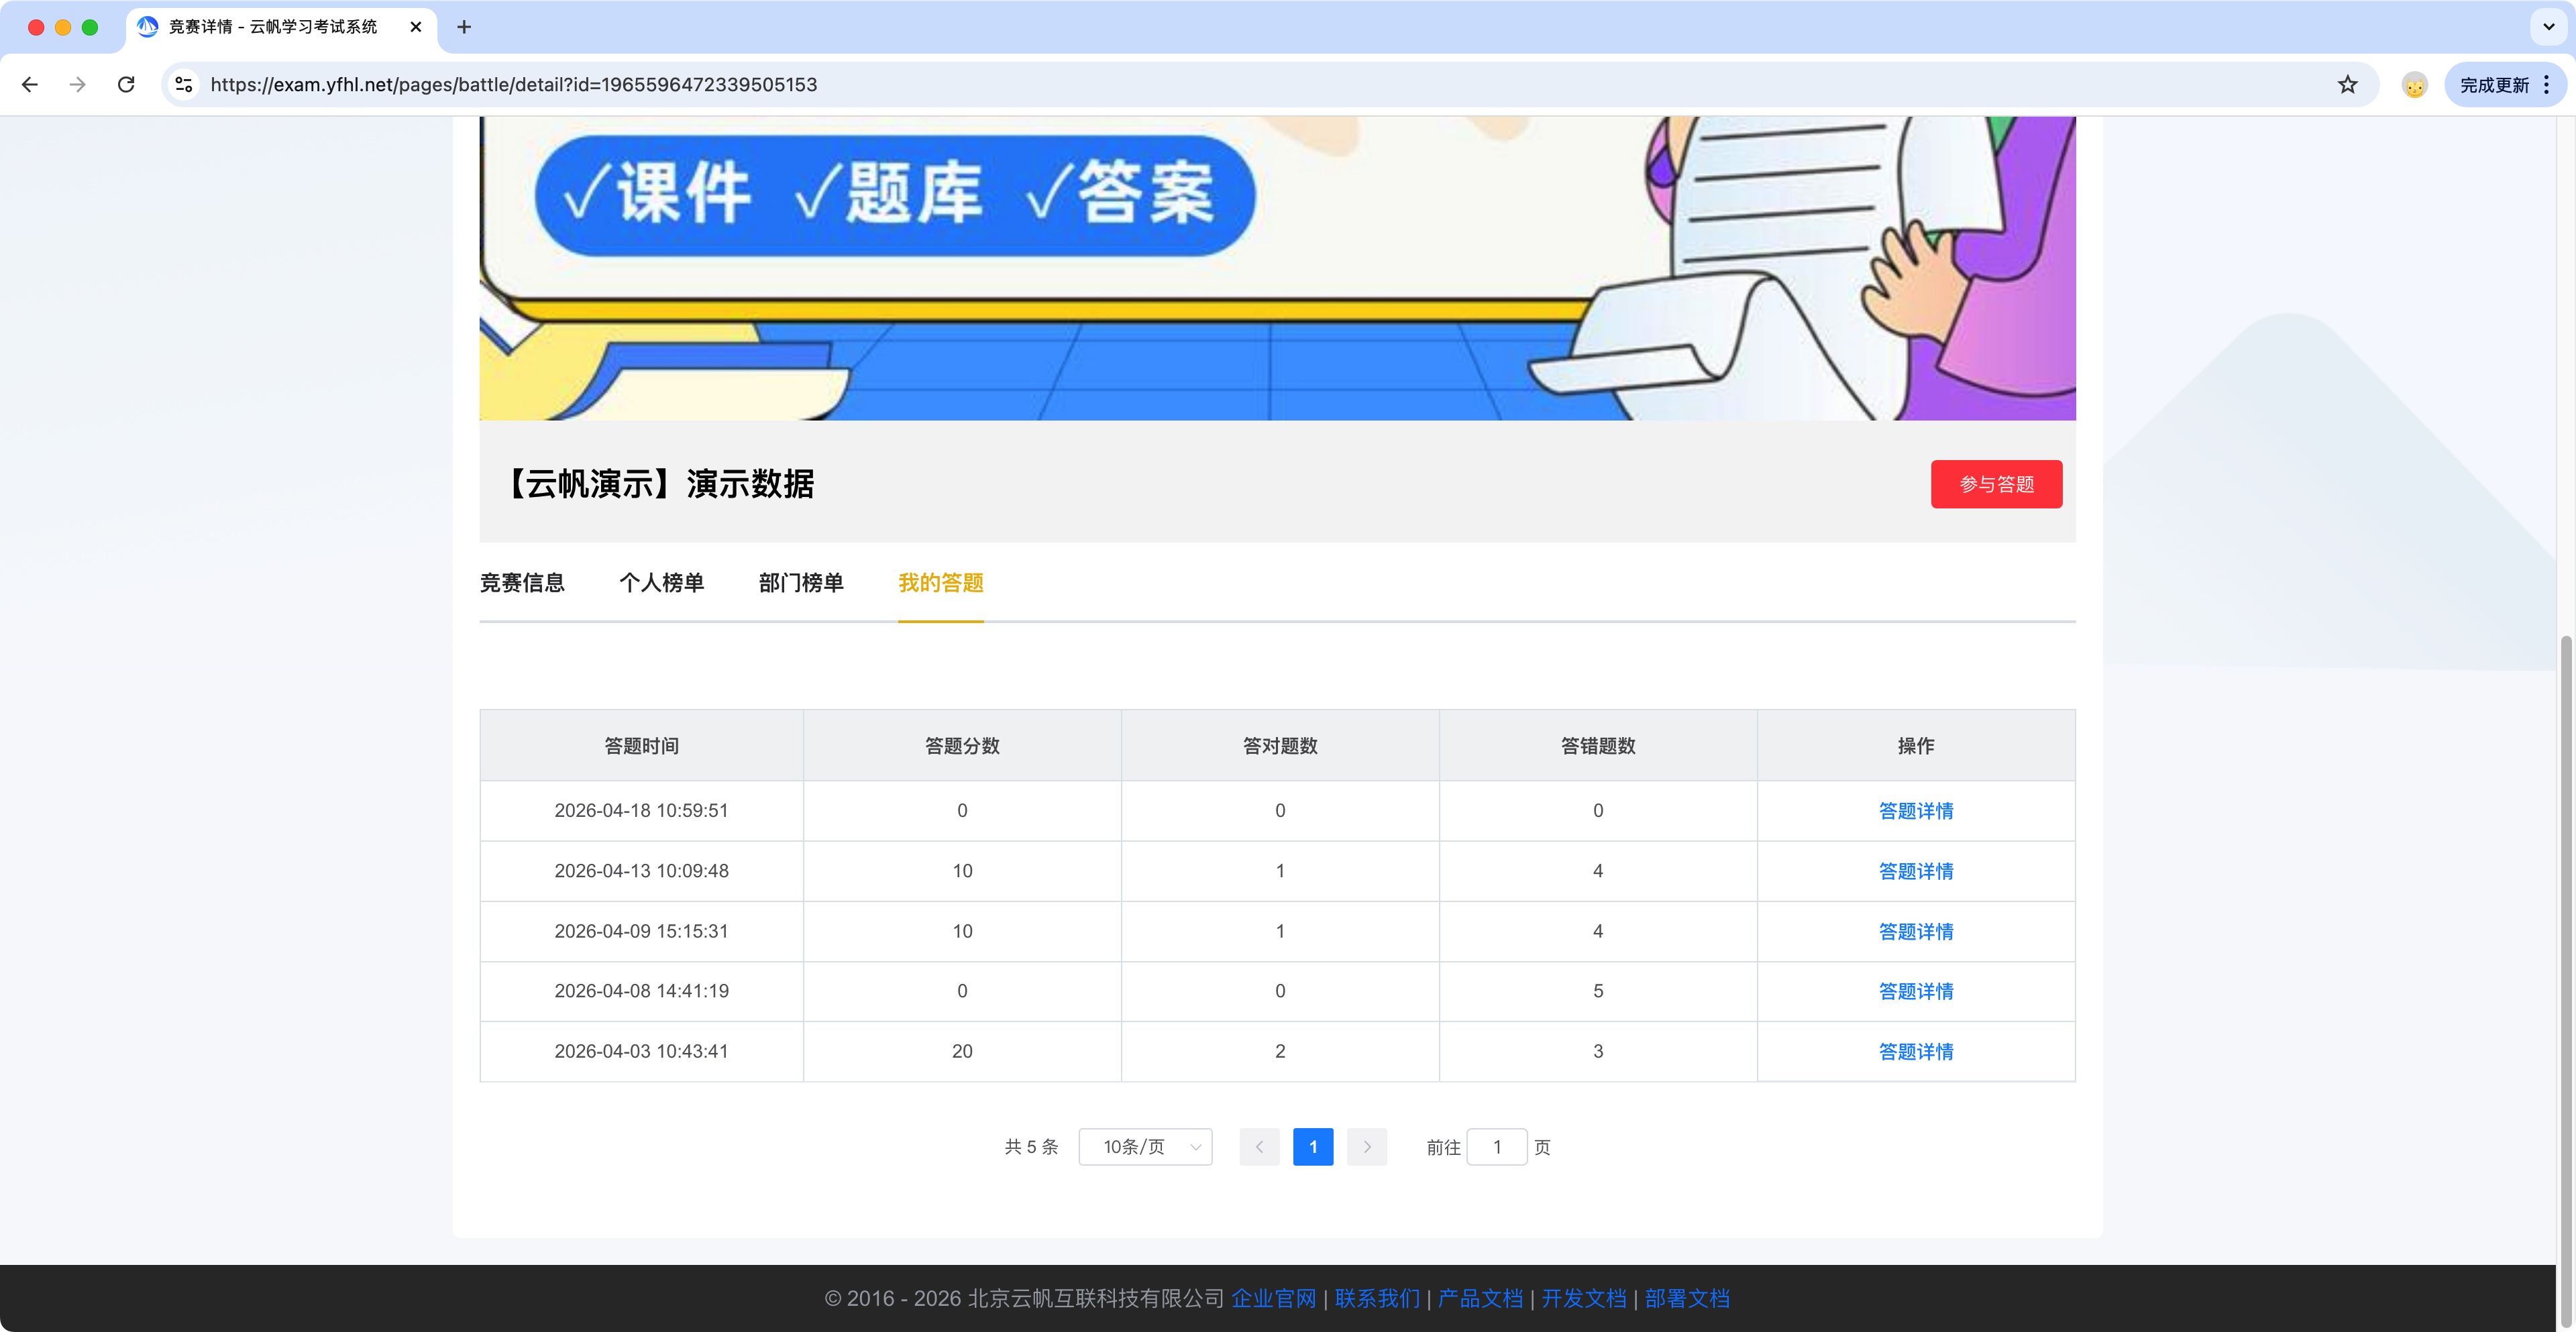
Task: Open site information icon in address bar
Action: pos(184,85)
